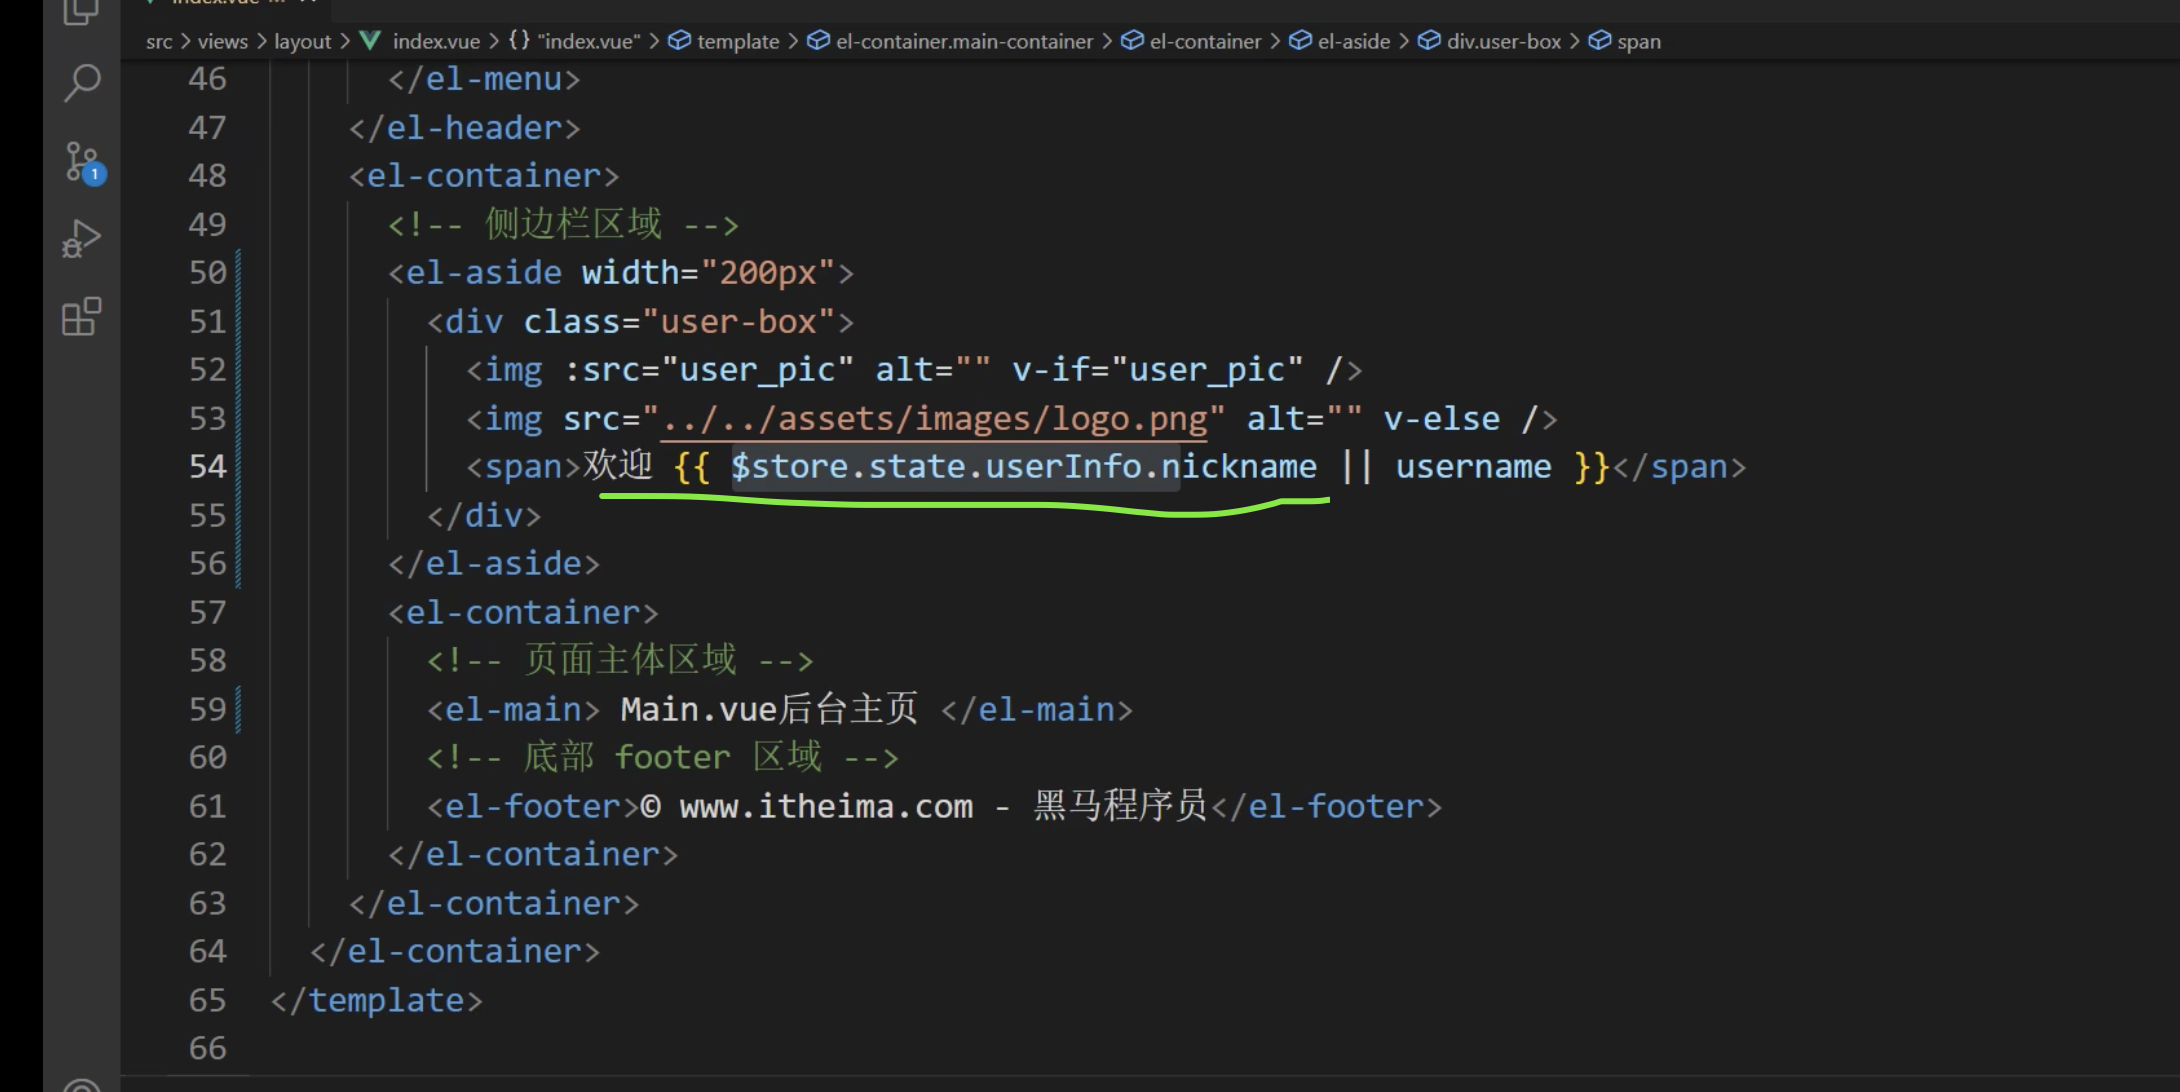
Task: Click the src breadcrumb segment
Action: tap(159, 41)
